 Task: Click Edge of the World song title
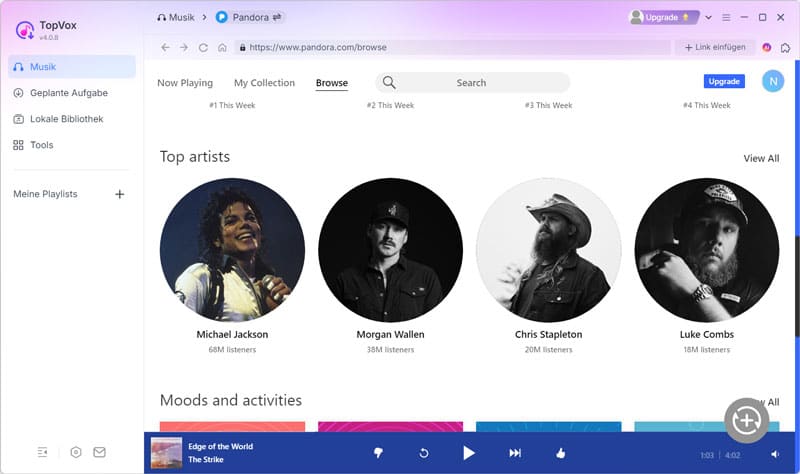coord(220,446)
